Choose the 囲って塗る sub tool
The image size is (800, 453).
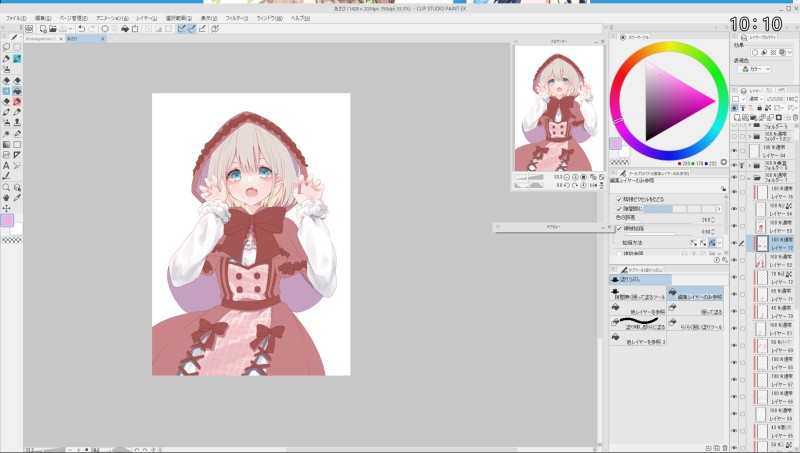[x=695, y=309]
